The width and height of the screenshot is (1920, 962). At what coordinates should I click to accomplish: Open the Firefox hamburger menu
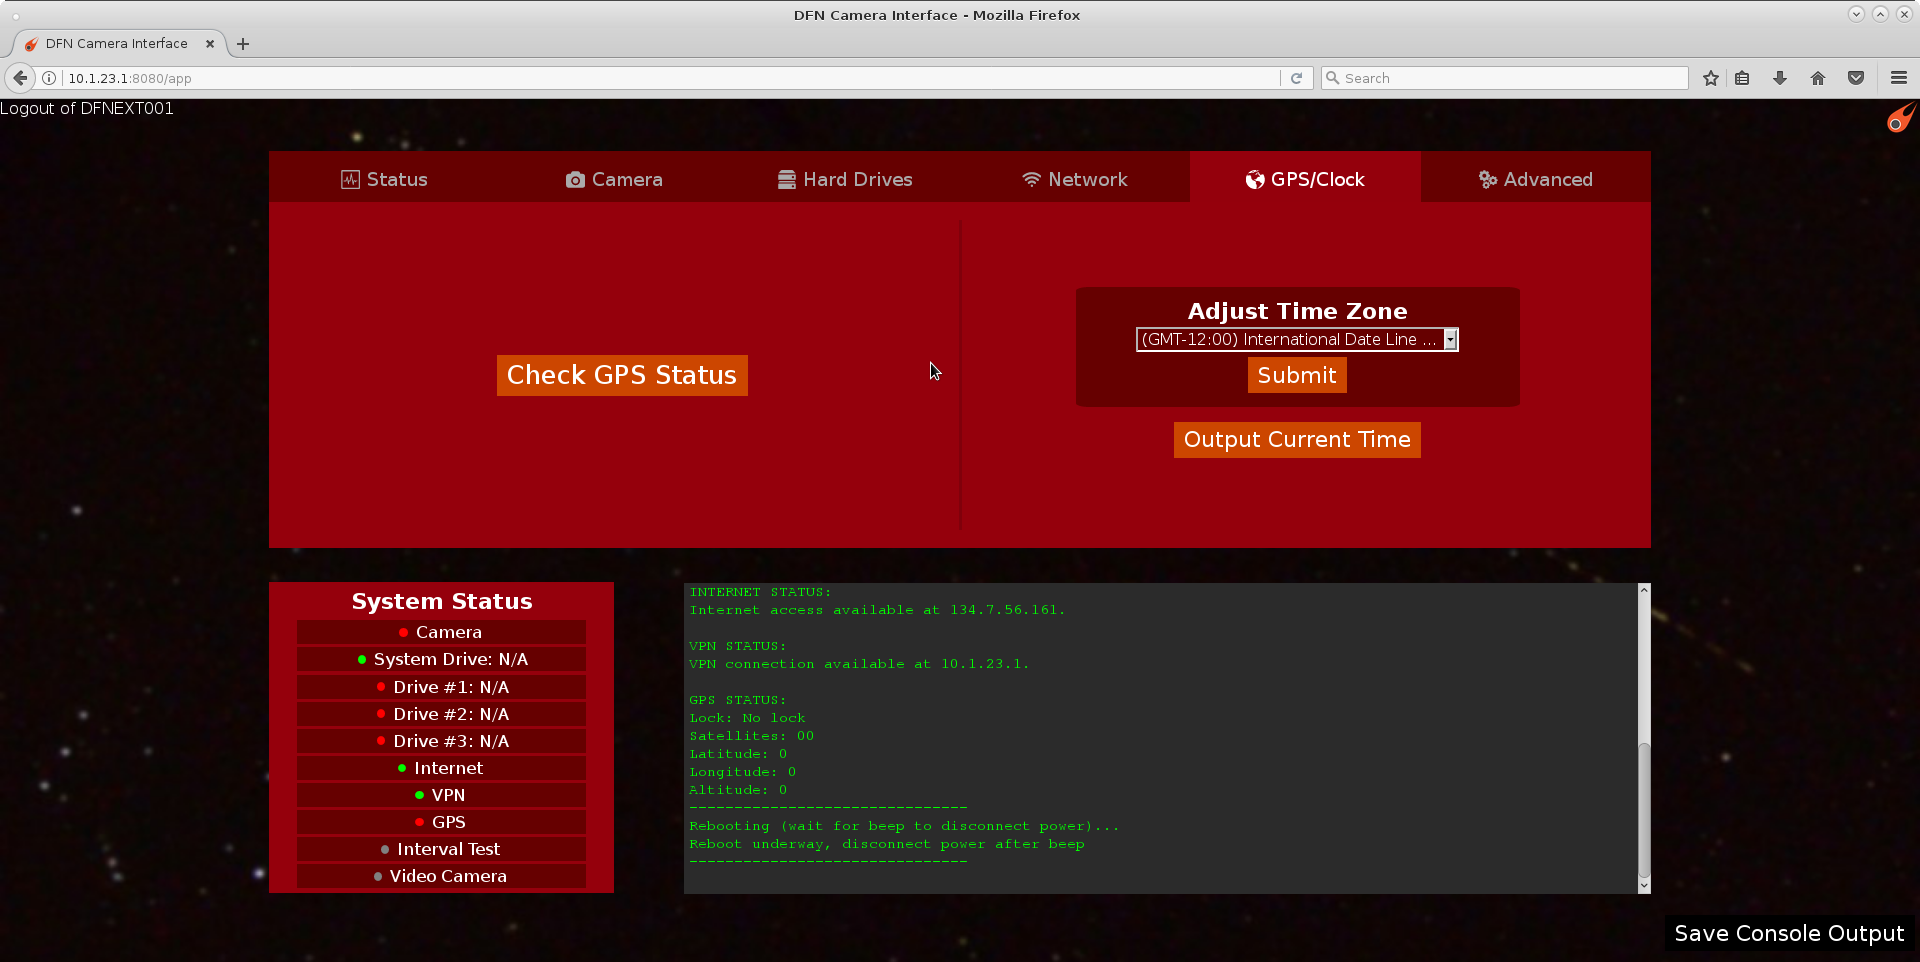[1898, 78]
